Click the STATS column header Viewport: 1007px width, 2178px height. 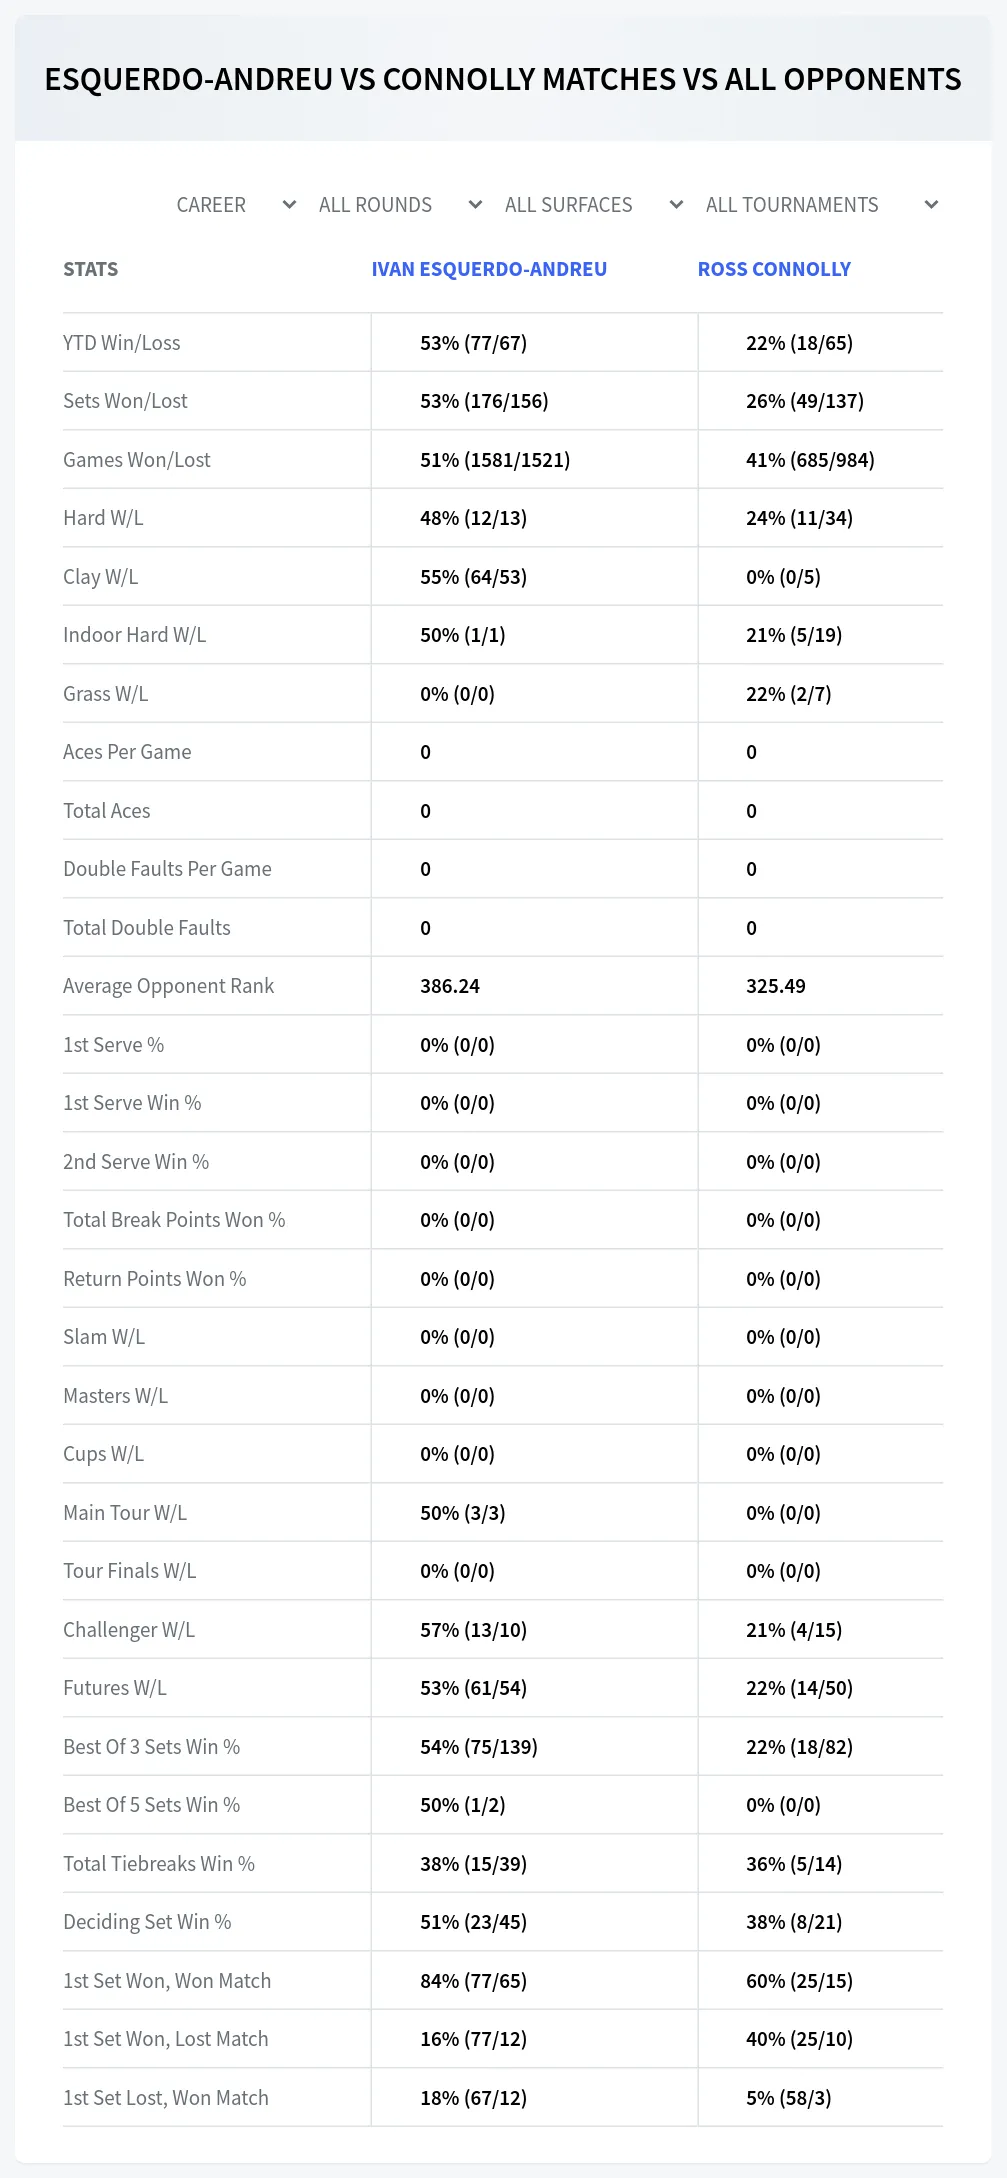click(x=90, y=269)
